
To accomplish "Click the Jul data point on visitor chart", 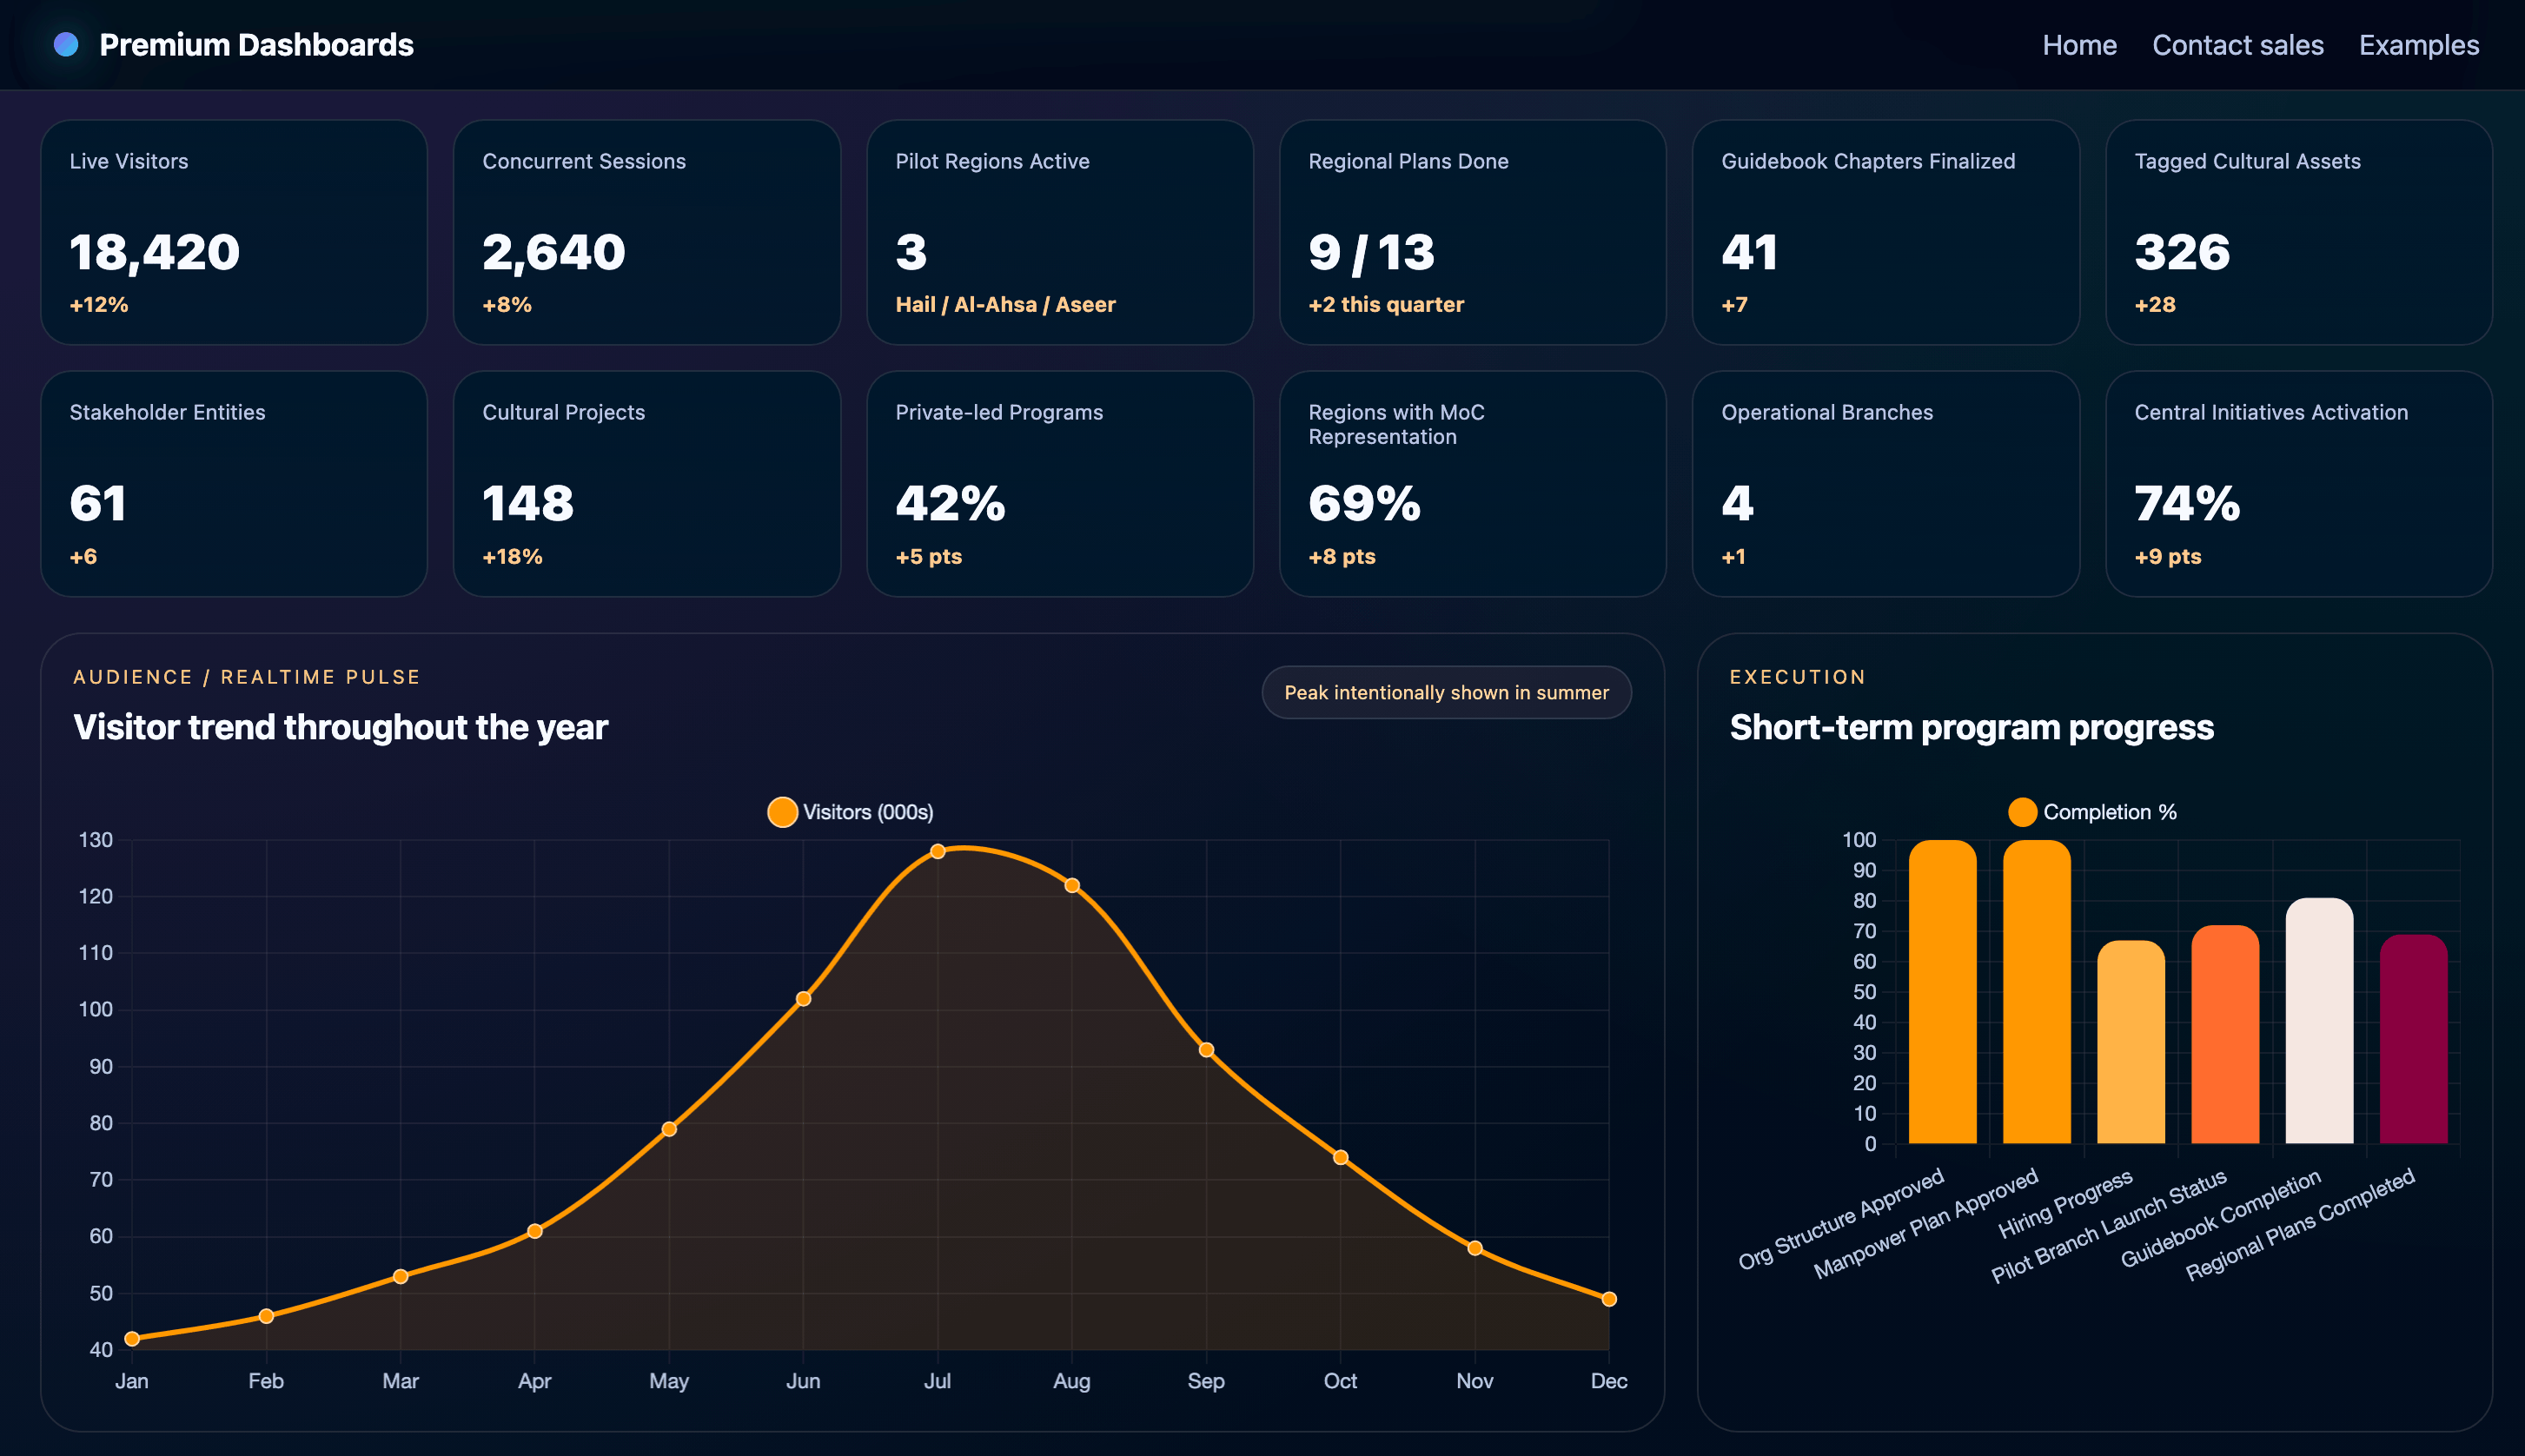I will pyautogui.click(x=938, y=851).
